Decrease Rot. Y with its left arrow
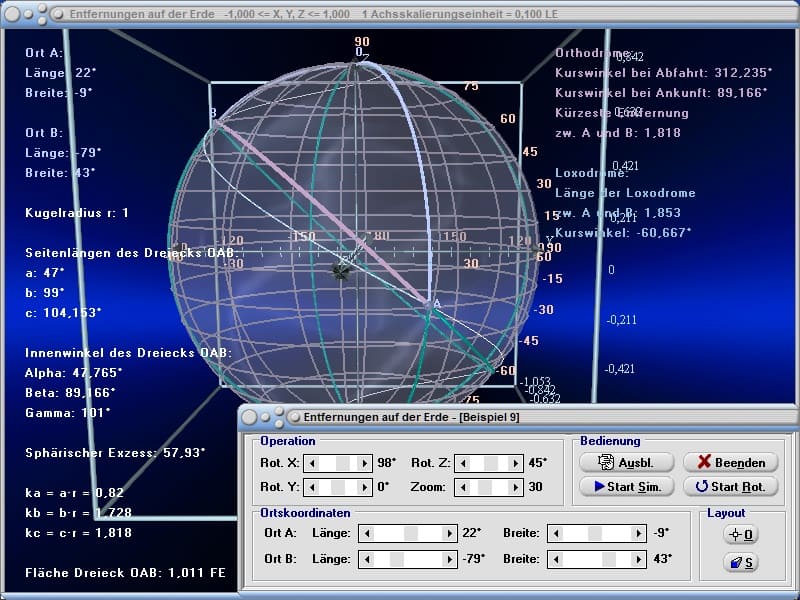This screenshot has height=600, width=800. [x=312, y=487]
